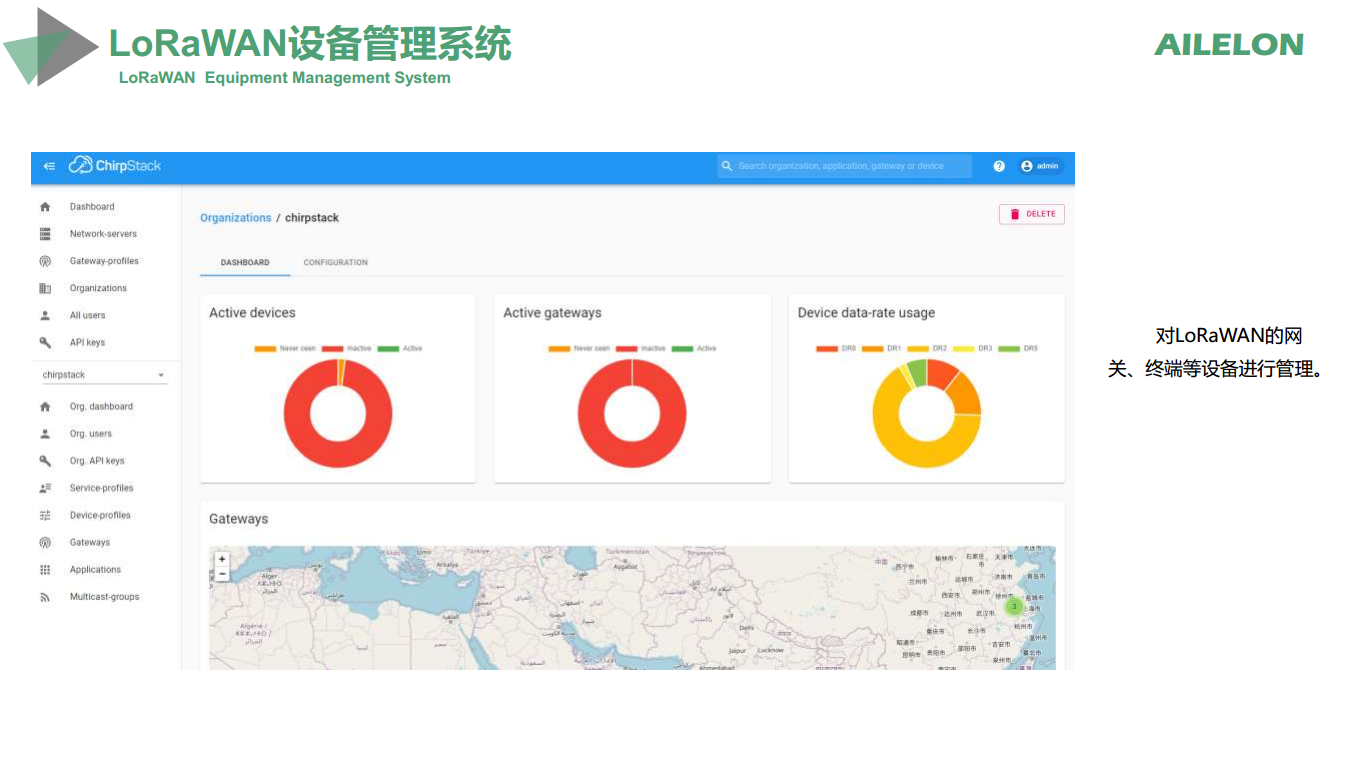Click the Org. users person icon
1350x759 pixels.
click(45, 434)
